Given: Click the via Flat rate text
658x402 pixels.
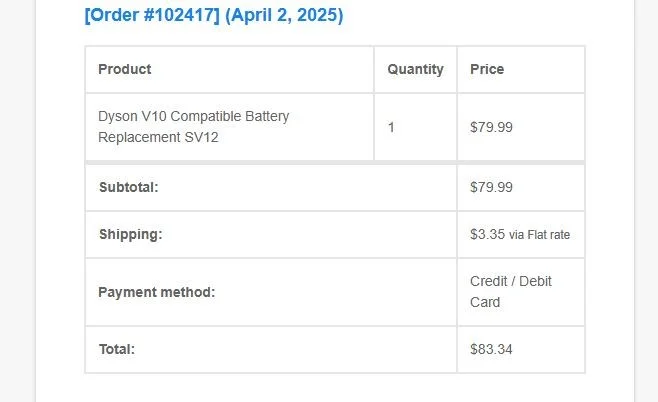Looking at the screenshot, I should [540, 235].
